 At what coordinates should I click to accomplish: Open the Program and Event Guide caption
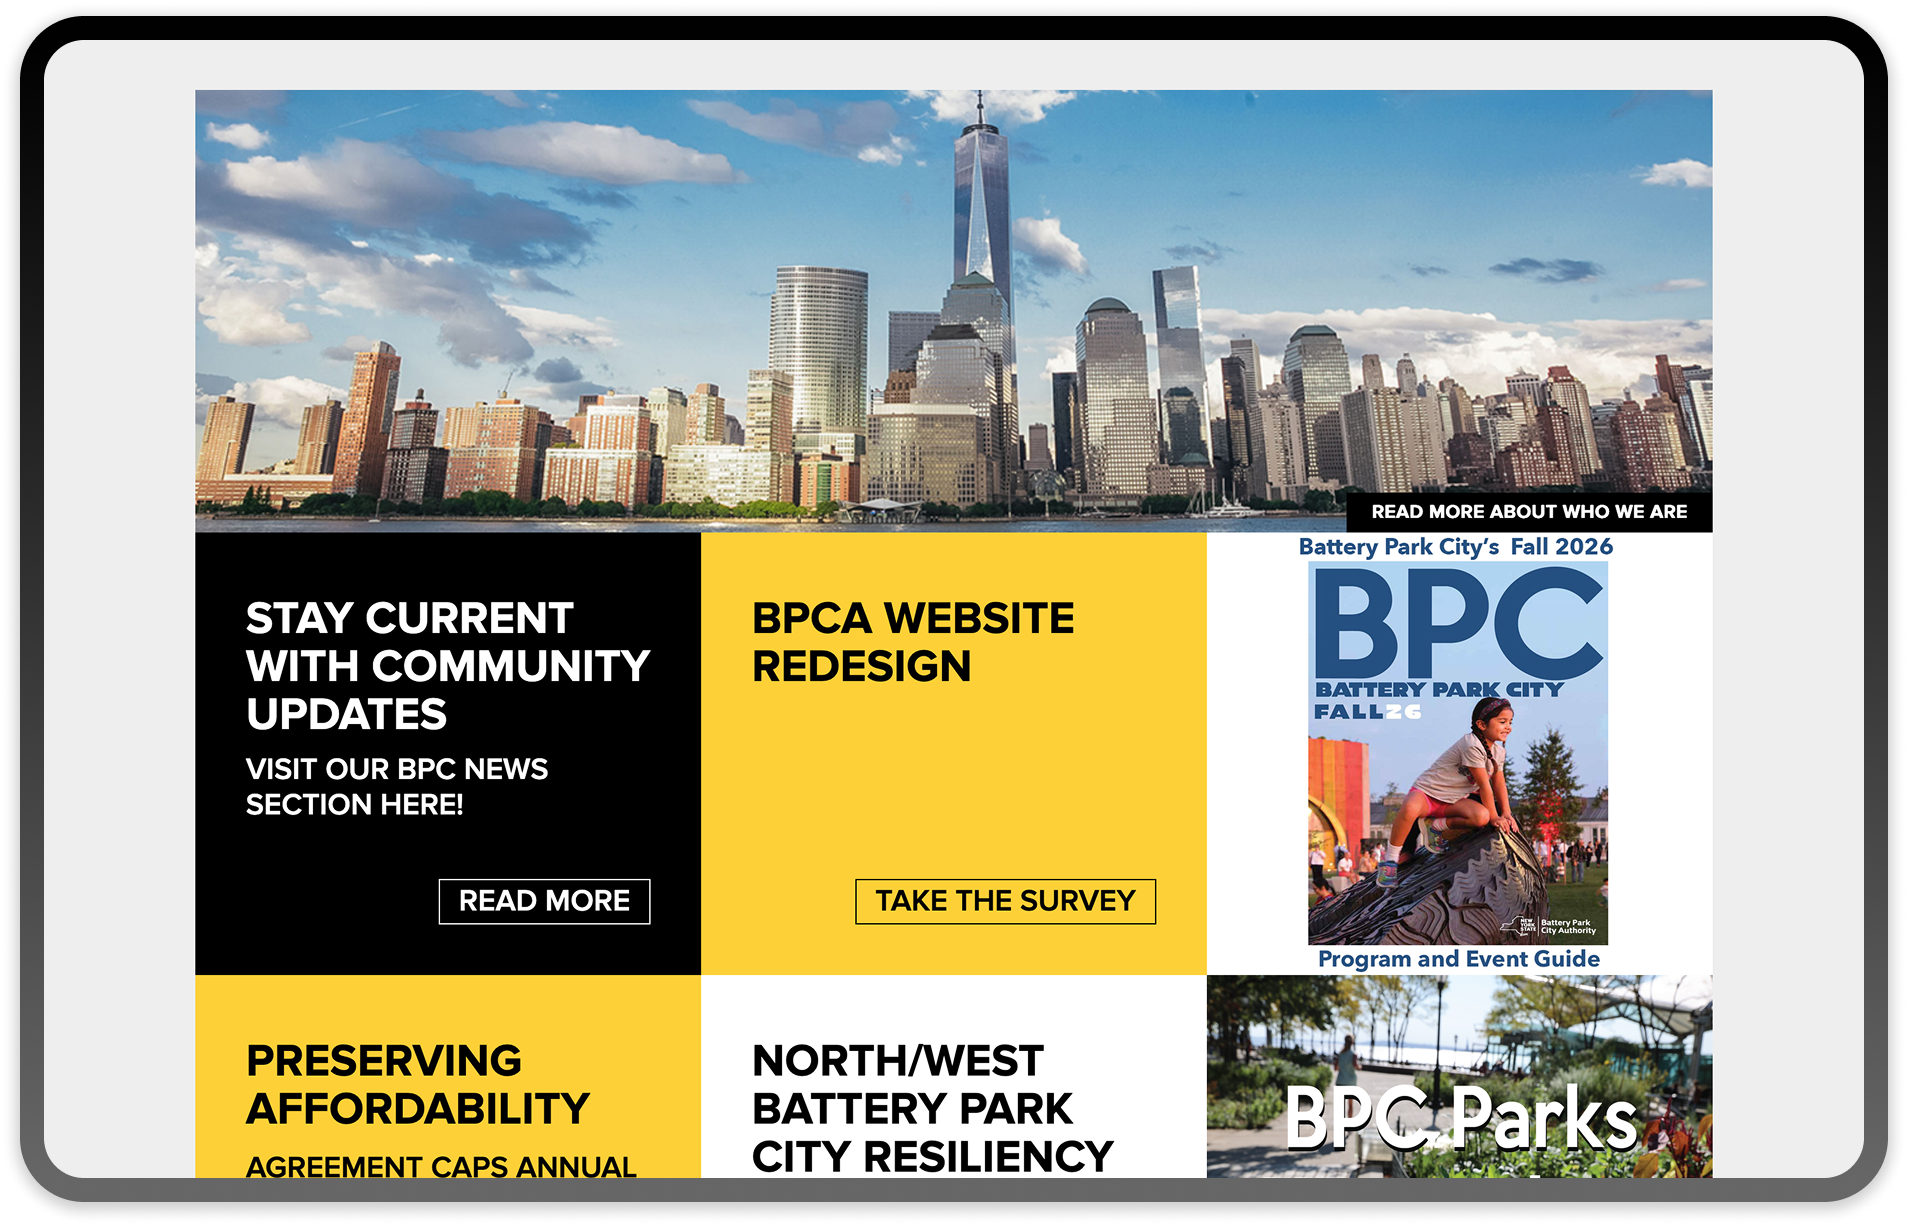pos(1459,959)
